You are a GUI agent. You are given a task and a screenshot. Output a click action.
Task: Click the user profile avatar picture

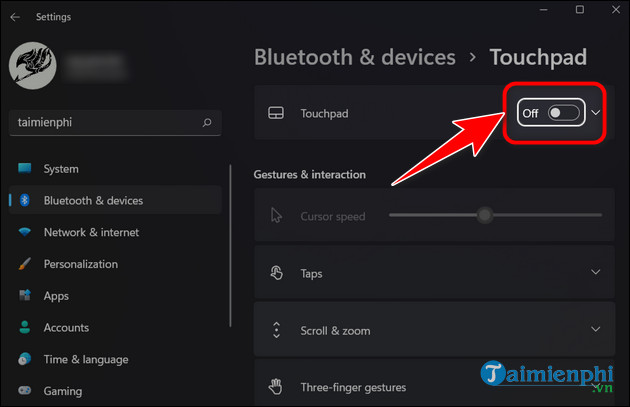pyautogui.click(x=33, y=65)
